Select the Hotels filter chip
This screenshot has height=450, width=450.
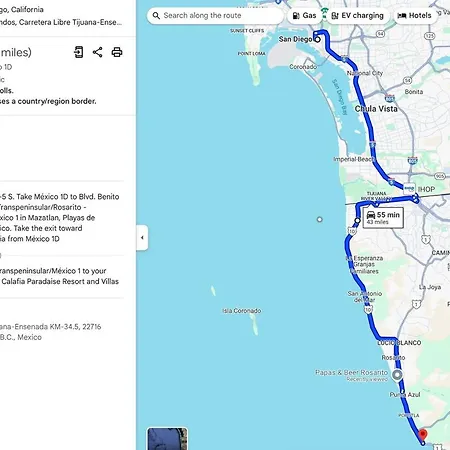pyautogui.click(x=415, y=16)
